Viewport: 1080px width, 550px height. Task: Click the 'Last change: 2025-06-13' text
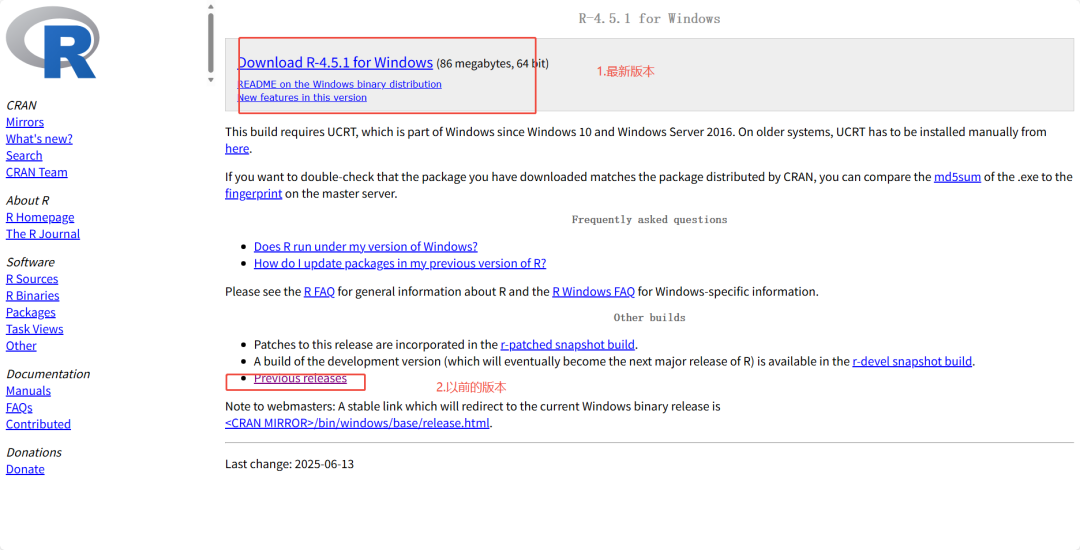[x=289, y=464]
